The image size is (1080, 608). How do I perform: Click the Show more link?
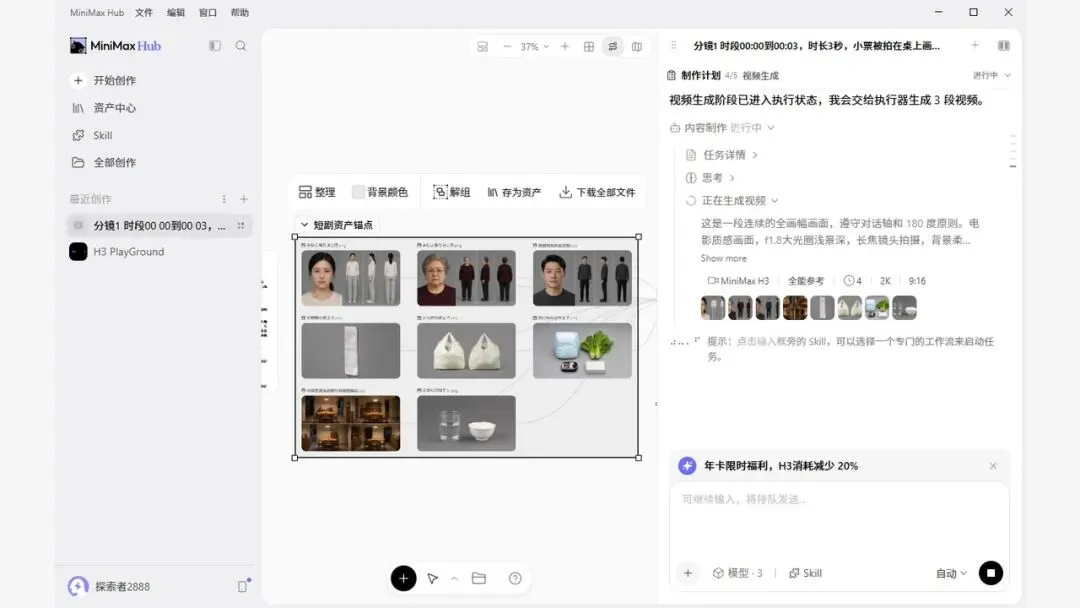point(723,258)
